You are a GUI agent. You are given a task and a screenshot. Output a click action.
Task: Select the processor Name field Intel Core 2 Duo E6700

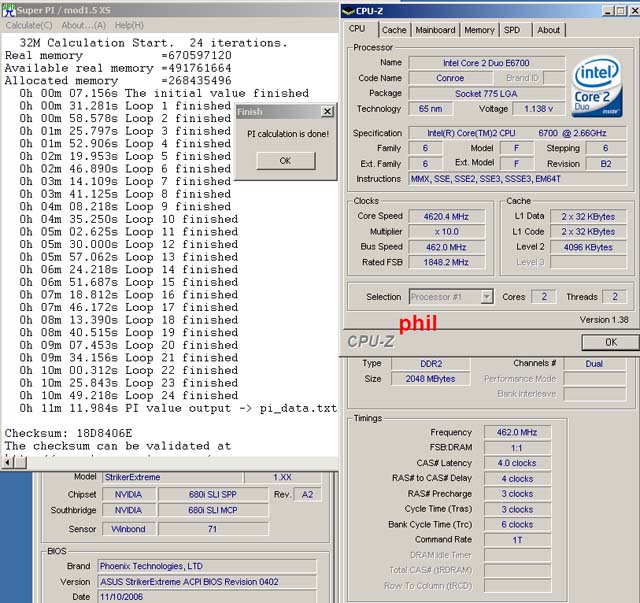[487, 63]
